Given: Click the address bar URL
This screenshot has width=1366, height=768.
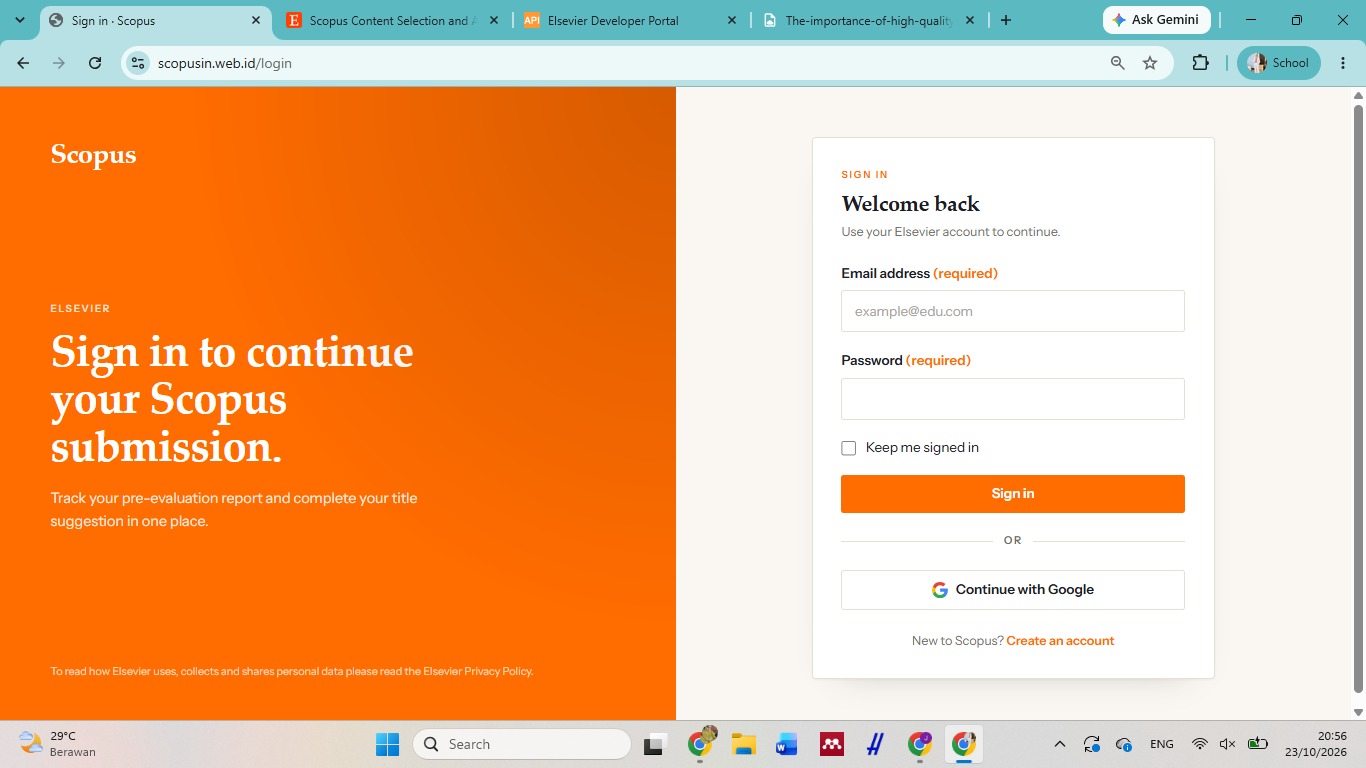Looking at the screenshot, I should tap(225, 63).
